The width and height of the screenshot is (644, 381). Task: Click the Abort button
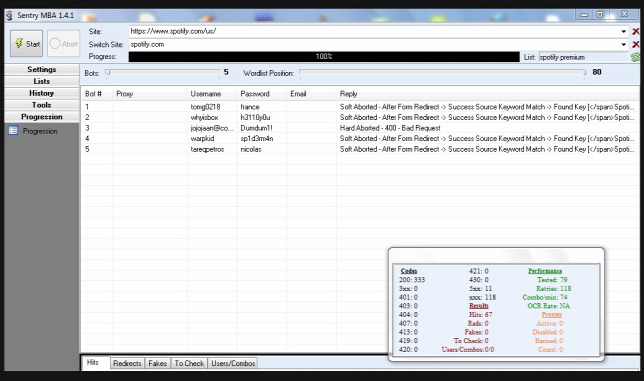coord(64,44)
